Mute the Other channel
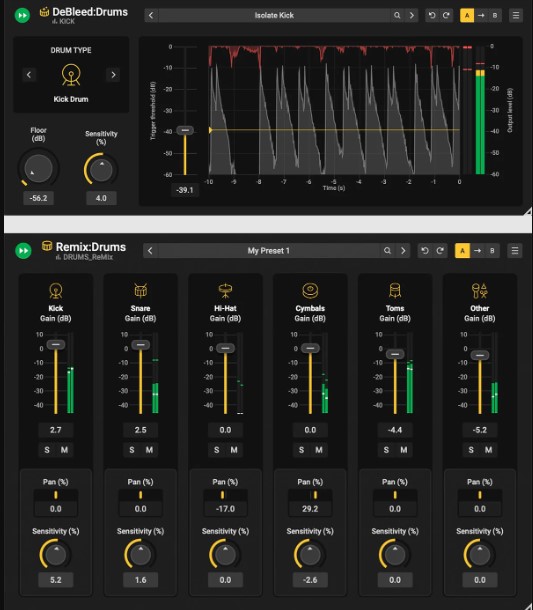533x610 pixels. click(489, 450)
